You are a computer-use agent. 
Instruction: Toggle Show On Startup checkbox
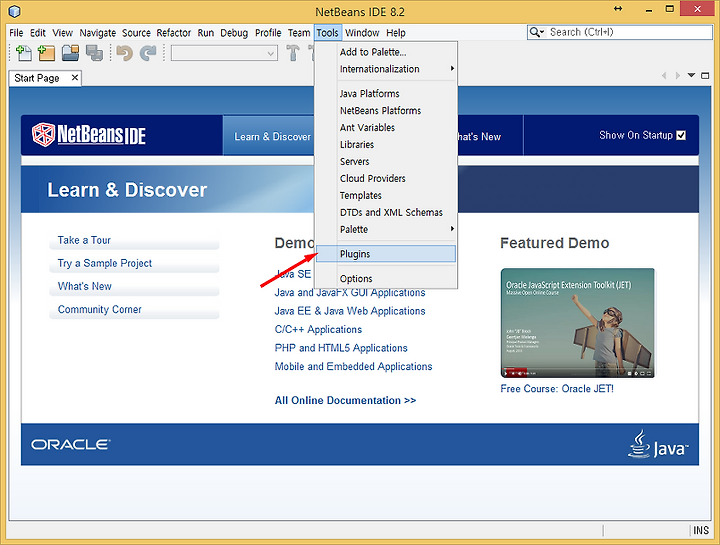[681, 135]
